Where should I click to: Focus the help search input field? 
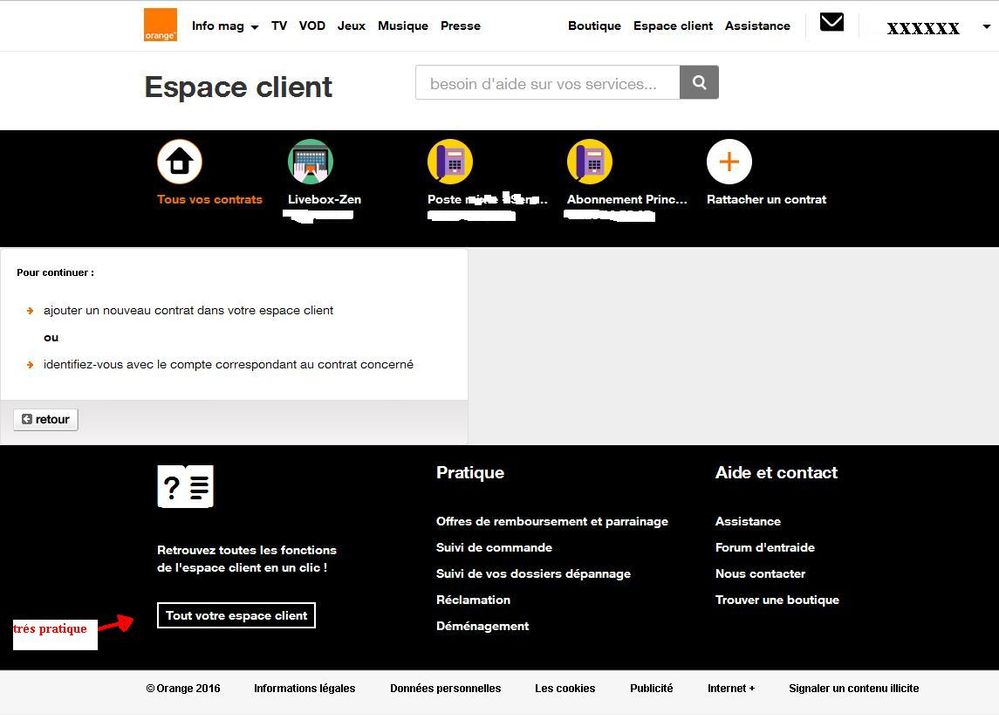547,84
